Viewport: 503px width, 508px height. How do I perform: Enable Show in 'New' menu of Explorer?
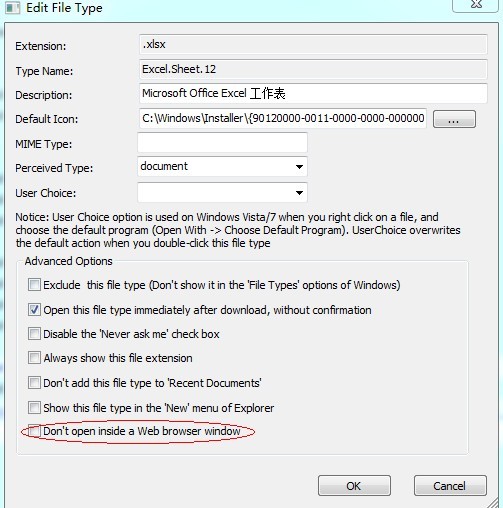click(34, 407)
